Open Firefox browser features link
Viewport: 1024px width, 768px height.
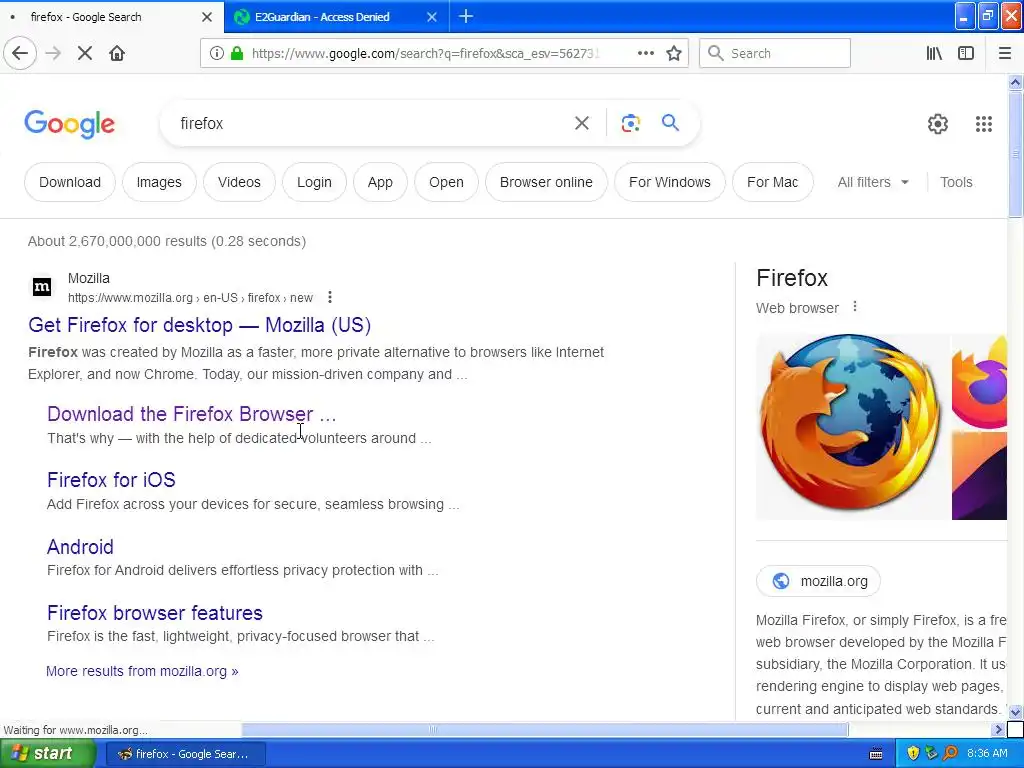[x=155, y=613]
